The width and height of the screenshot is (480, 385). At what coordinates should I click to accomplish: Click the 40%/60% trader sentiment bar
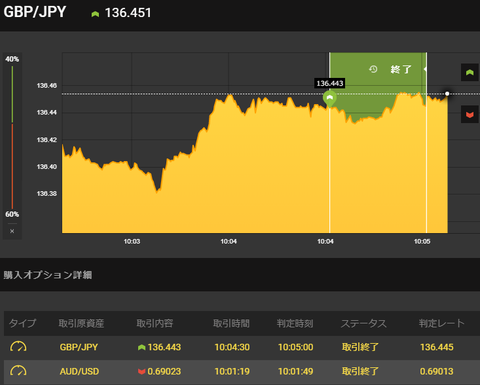(x=12, y=137)
